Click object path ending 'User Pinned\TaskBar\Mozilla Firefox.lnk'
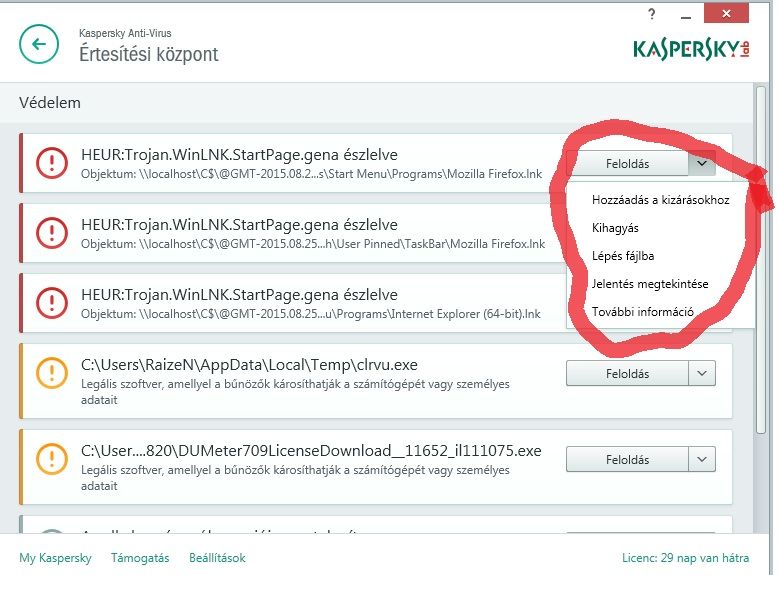This screenshot has height=594, width=778. point(313,244)
